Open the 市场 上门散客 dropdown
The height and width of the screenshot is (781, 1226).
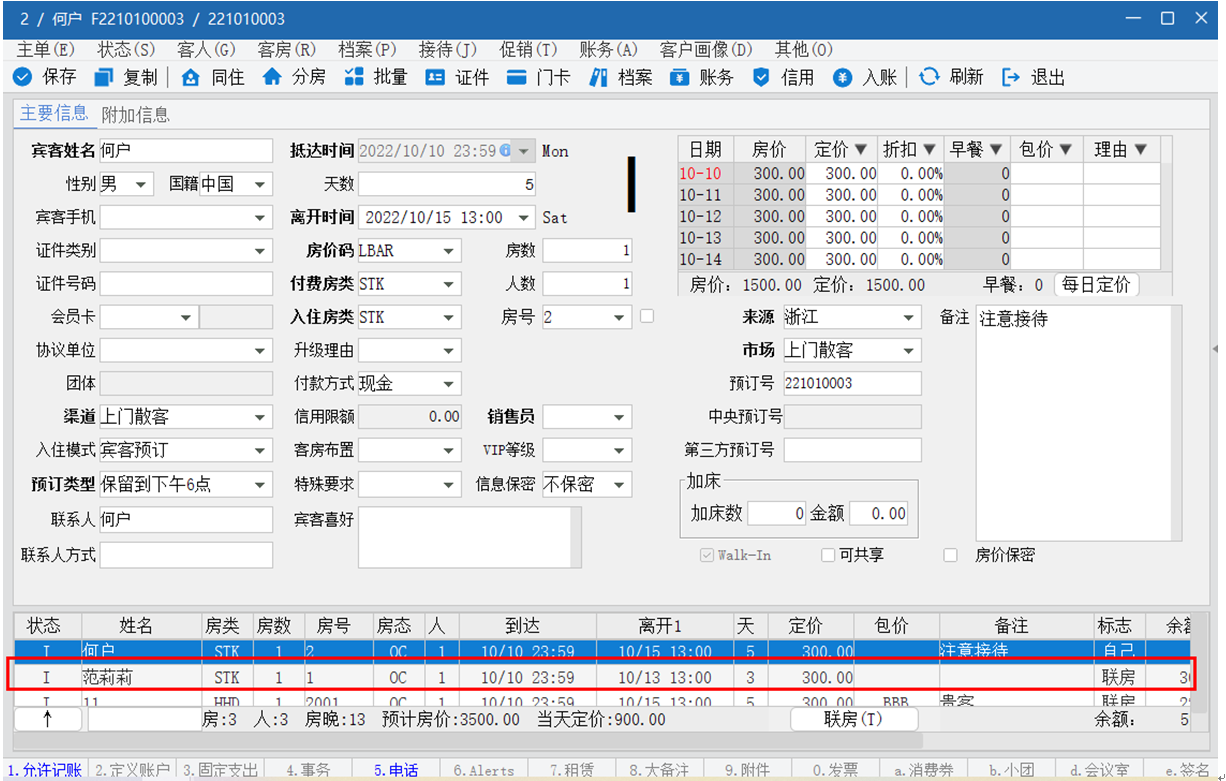coord(908,350)
